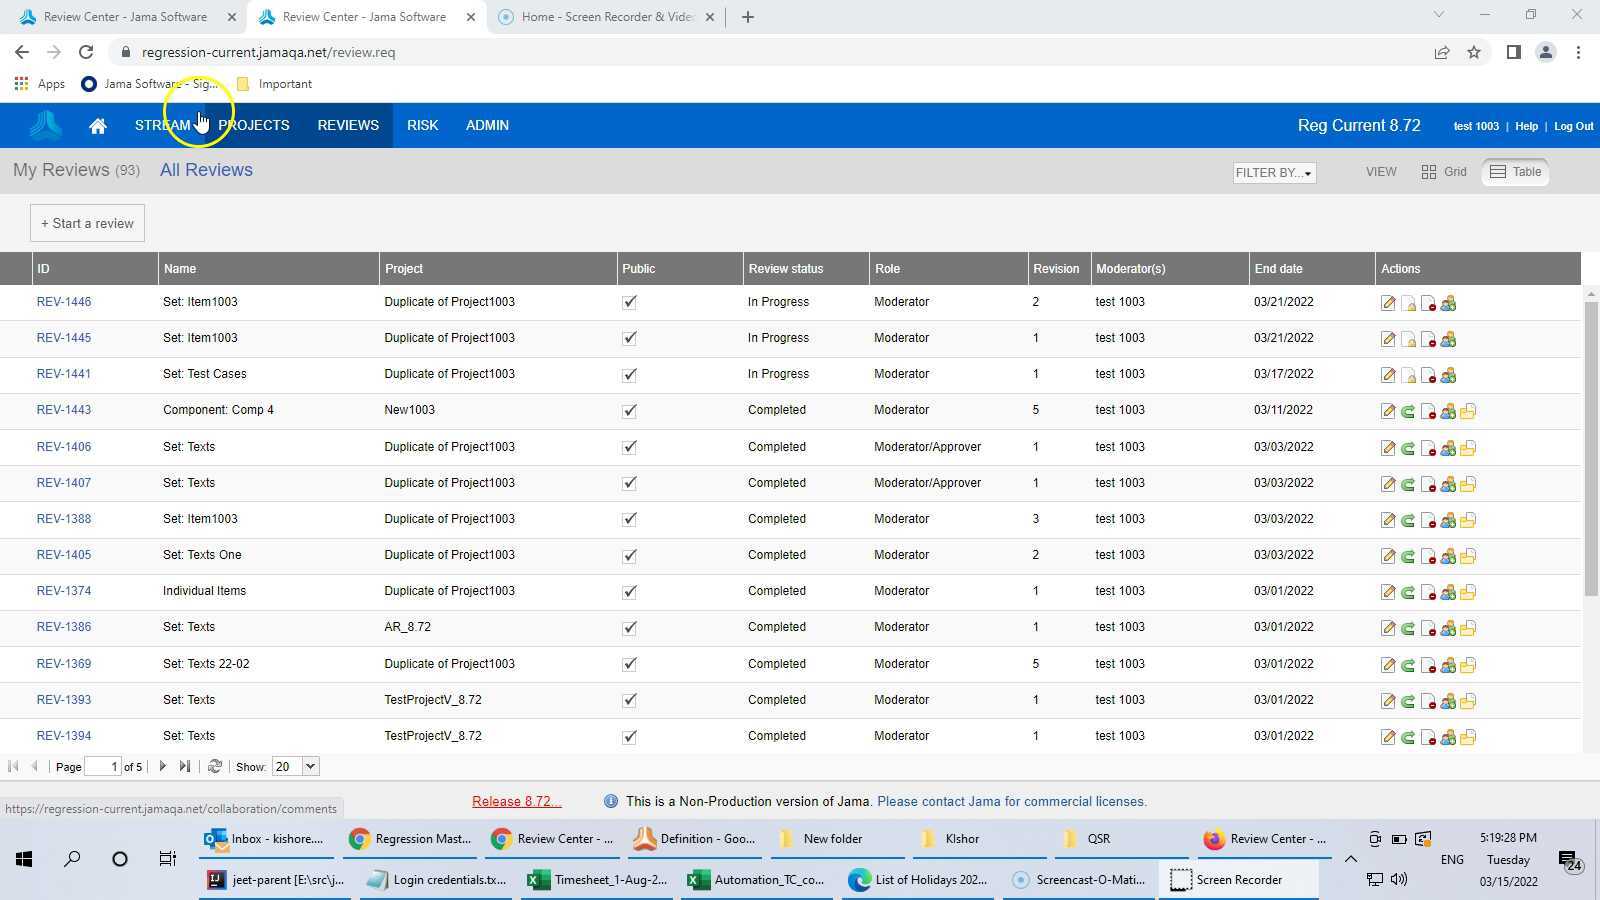Toggle Public checkbox on REV-1388 row

(x=629, y=519)
